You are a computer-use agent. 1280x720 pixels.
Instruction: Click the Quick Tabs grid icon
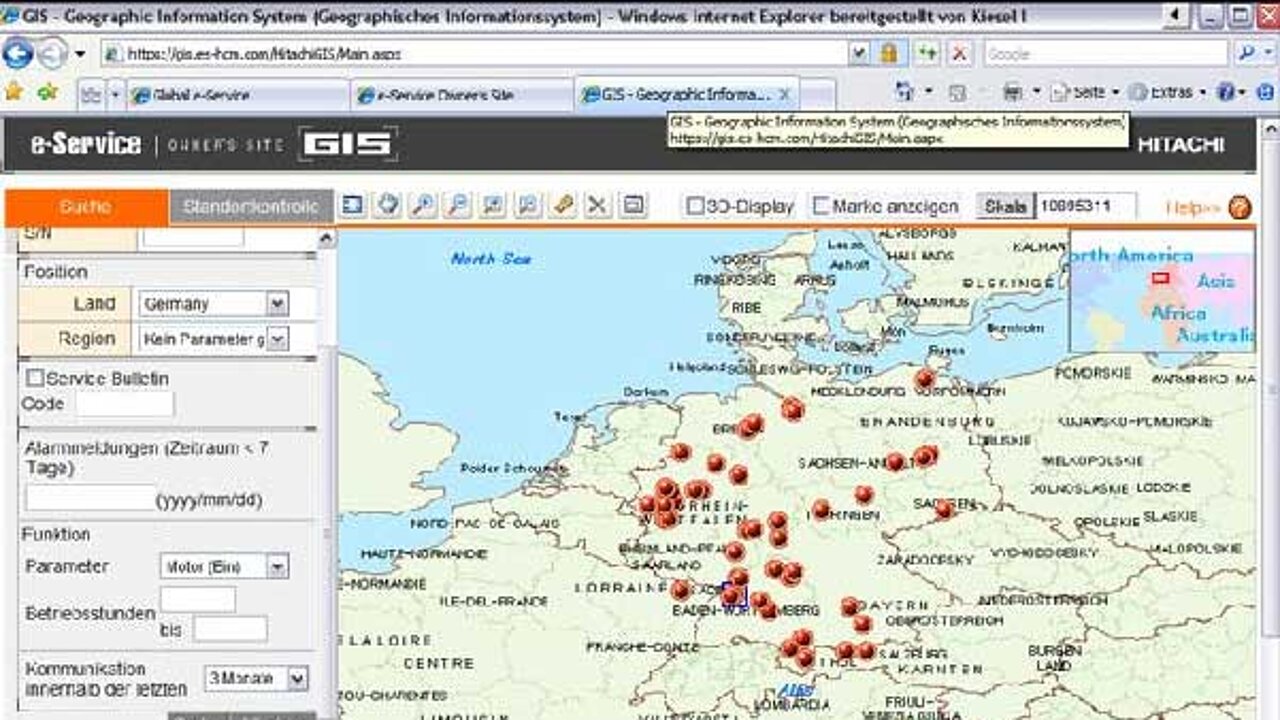(x=92, y=95)
